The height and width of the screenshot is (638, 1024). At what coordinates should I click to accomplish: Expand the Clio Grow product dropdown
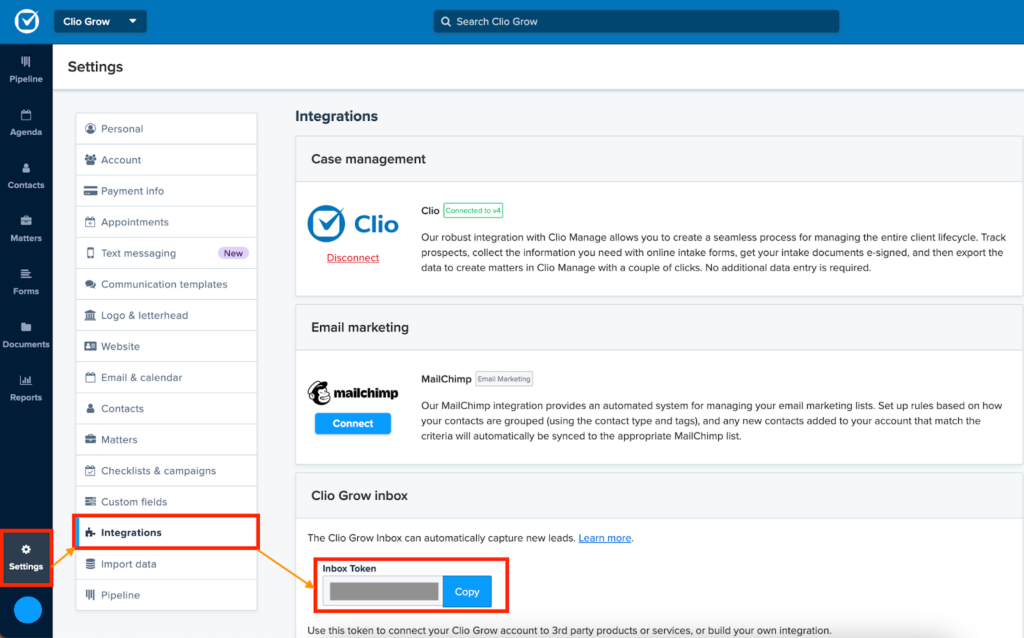pos(100,21)
